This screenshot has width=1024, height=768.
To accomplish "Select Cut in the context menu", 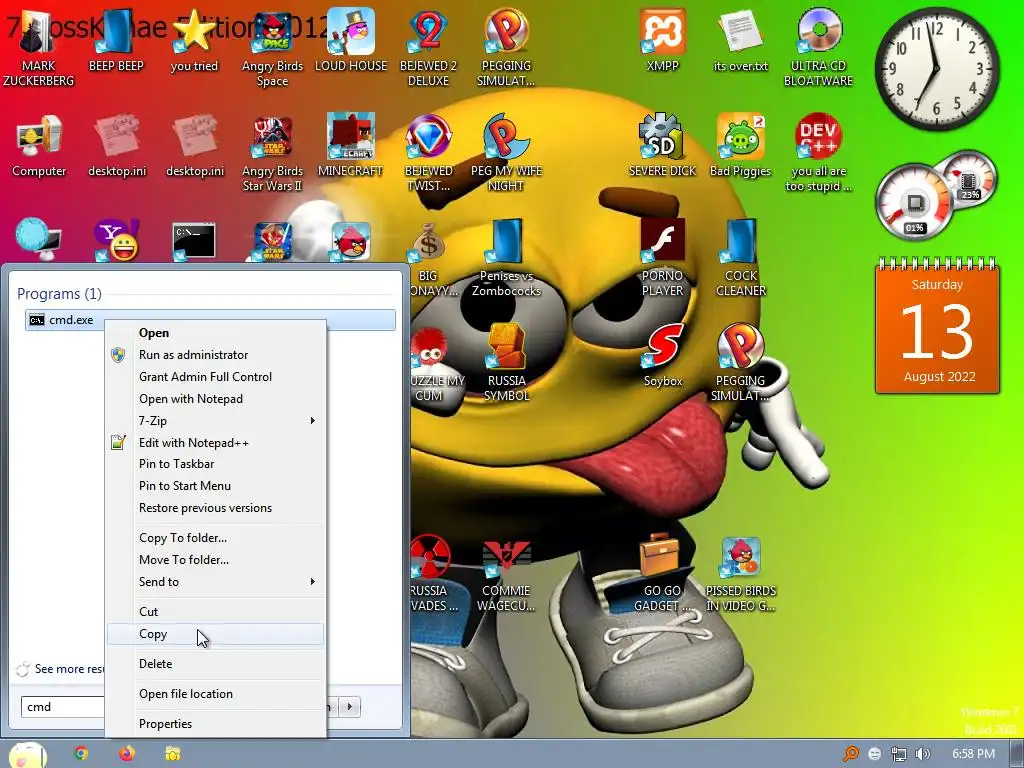I will coord(216,612).
